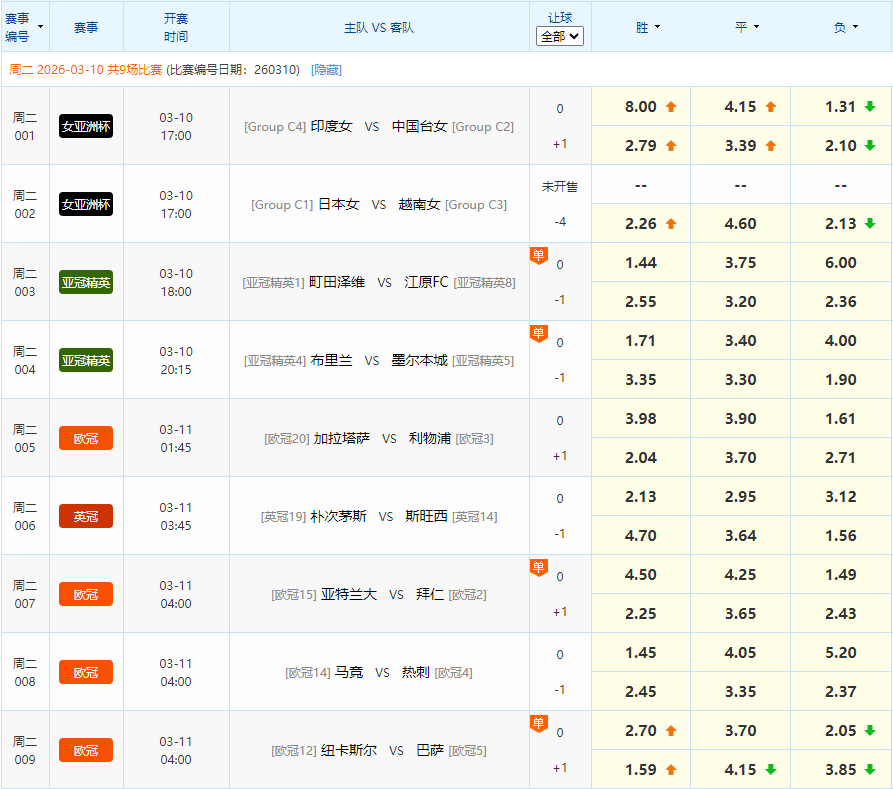Click 英冠 badge for match 006

(86, 517)
